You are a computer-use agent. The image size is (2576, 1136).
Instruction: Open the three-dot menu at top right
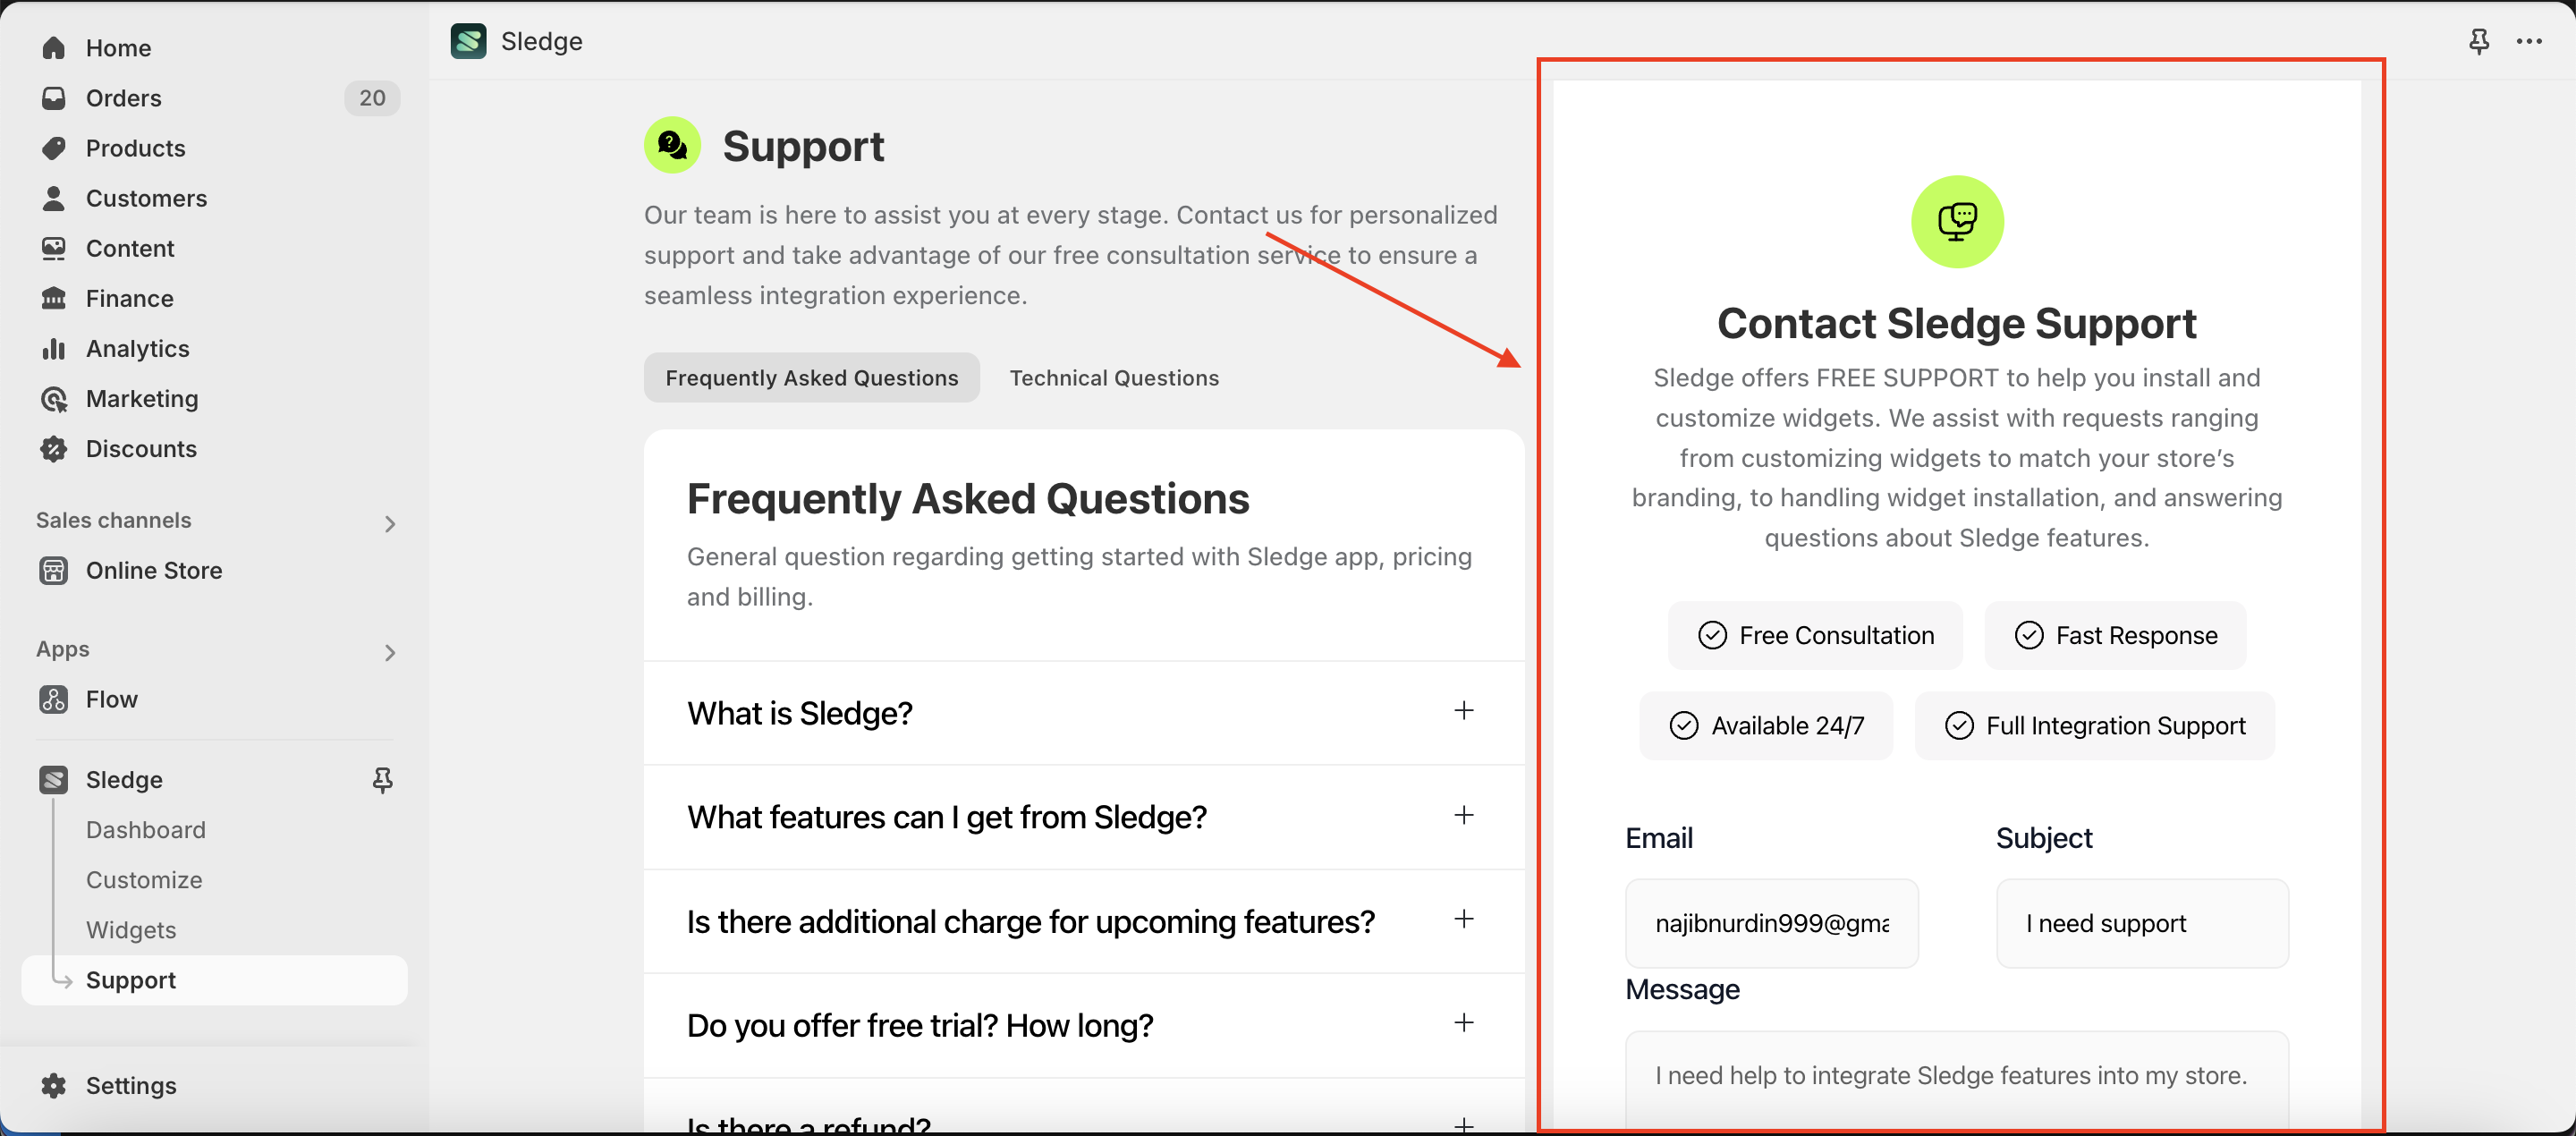click(2529, 42)
